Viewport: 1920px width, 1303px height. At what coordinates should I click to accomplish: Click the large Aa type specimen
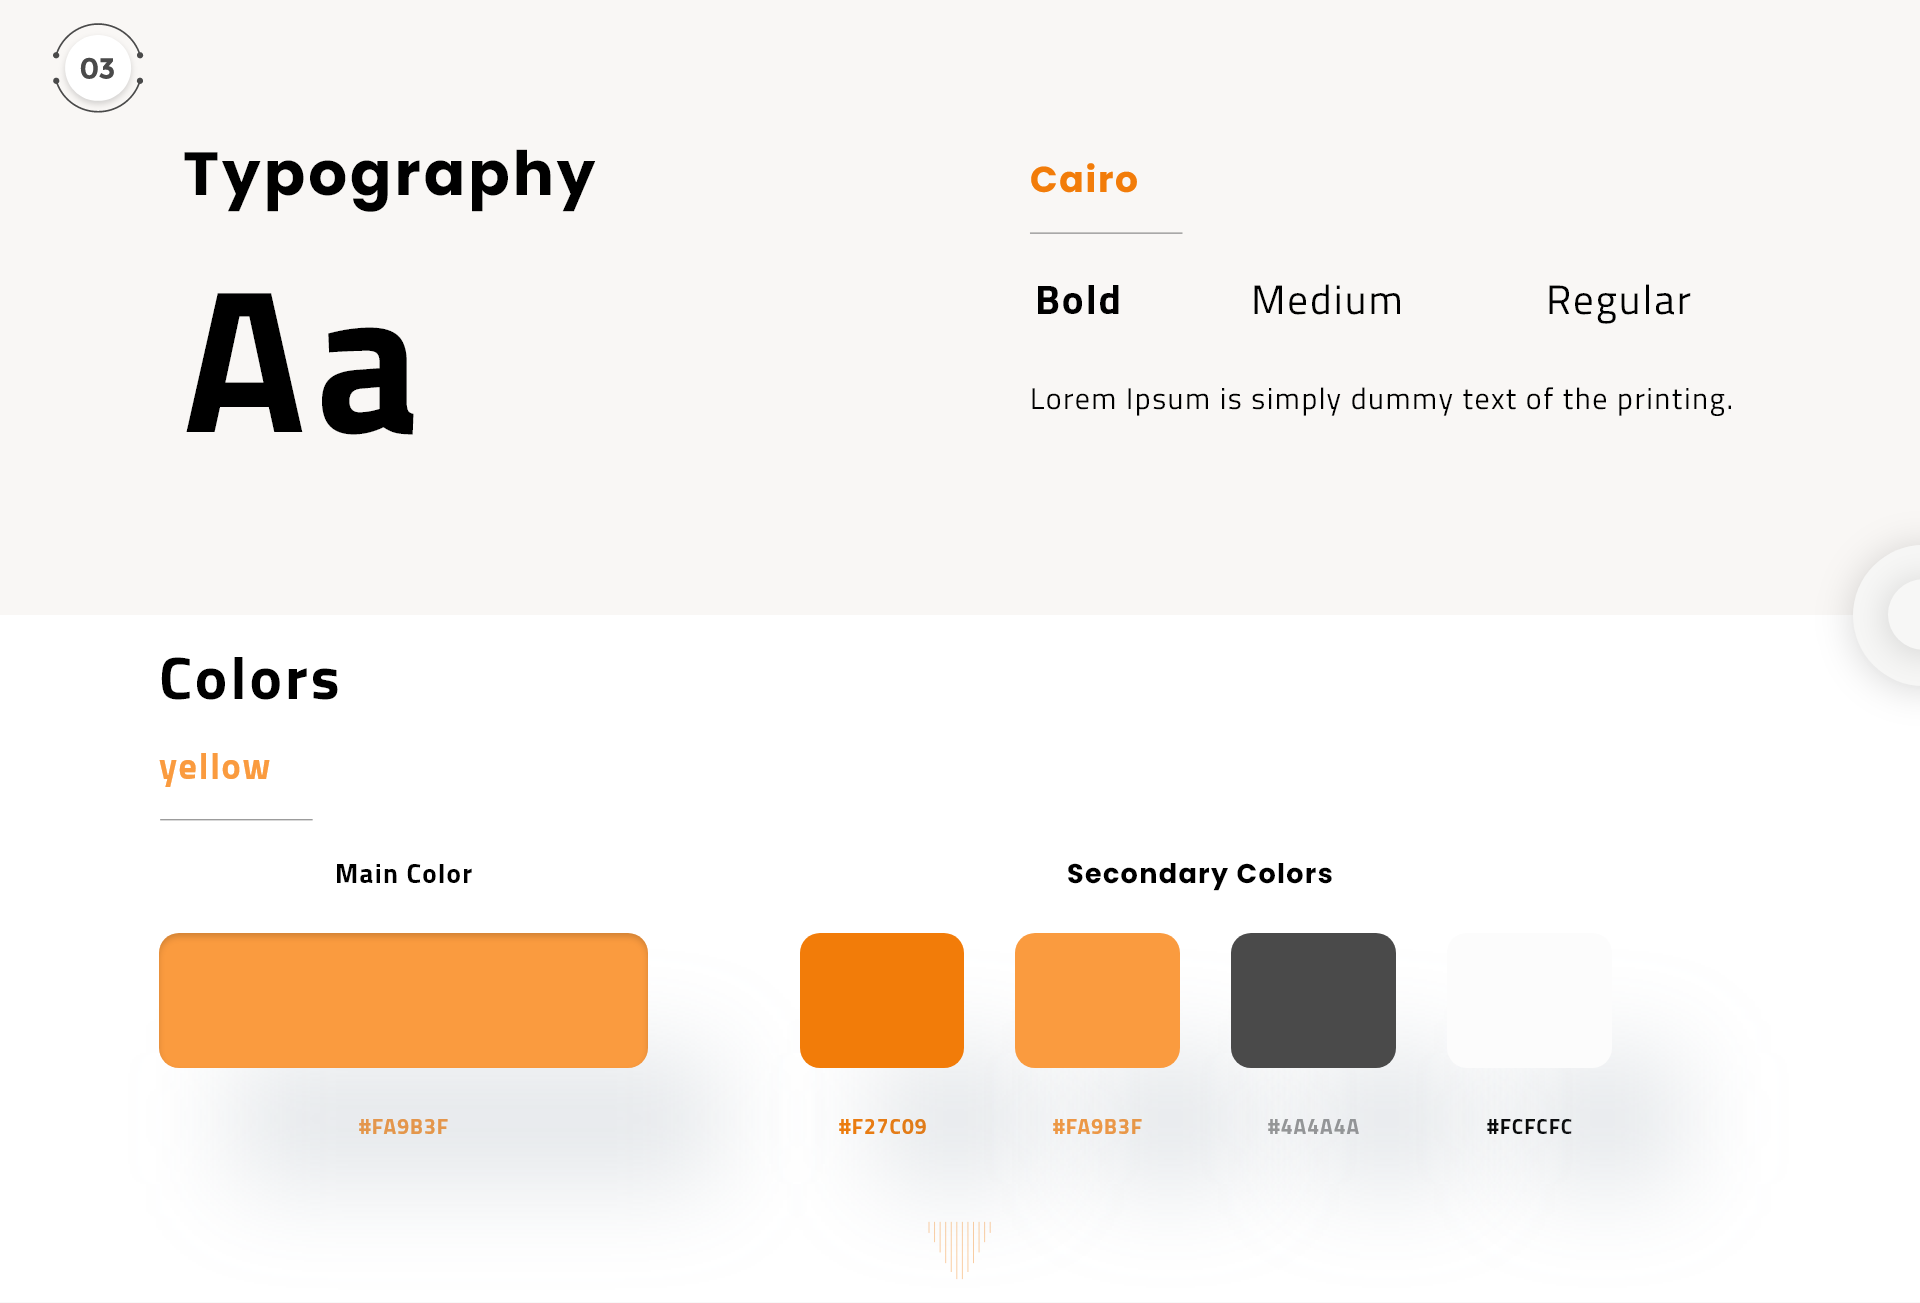click(x=300, y=363)
